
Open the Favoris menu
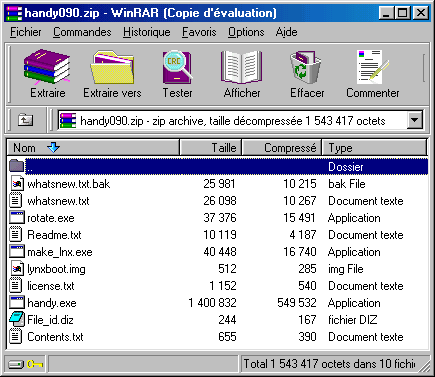(199, 32)
